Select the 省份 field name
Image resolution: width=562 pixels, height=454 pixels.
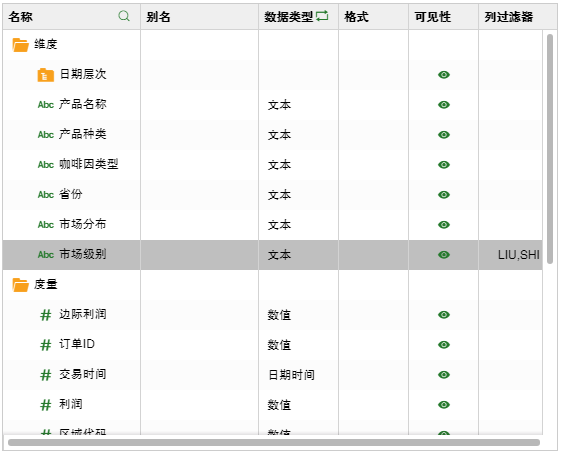point(71,194)
